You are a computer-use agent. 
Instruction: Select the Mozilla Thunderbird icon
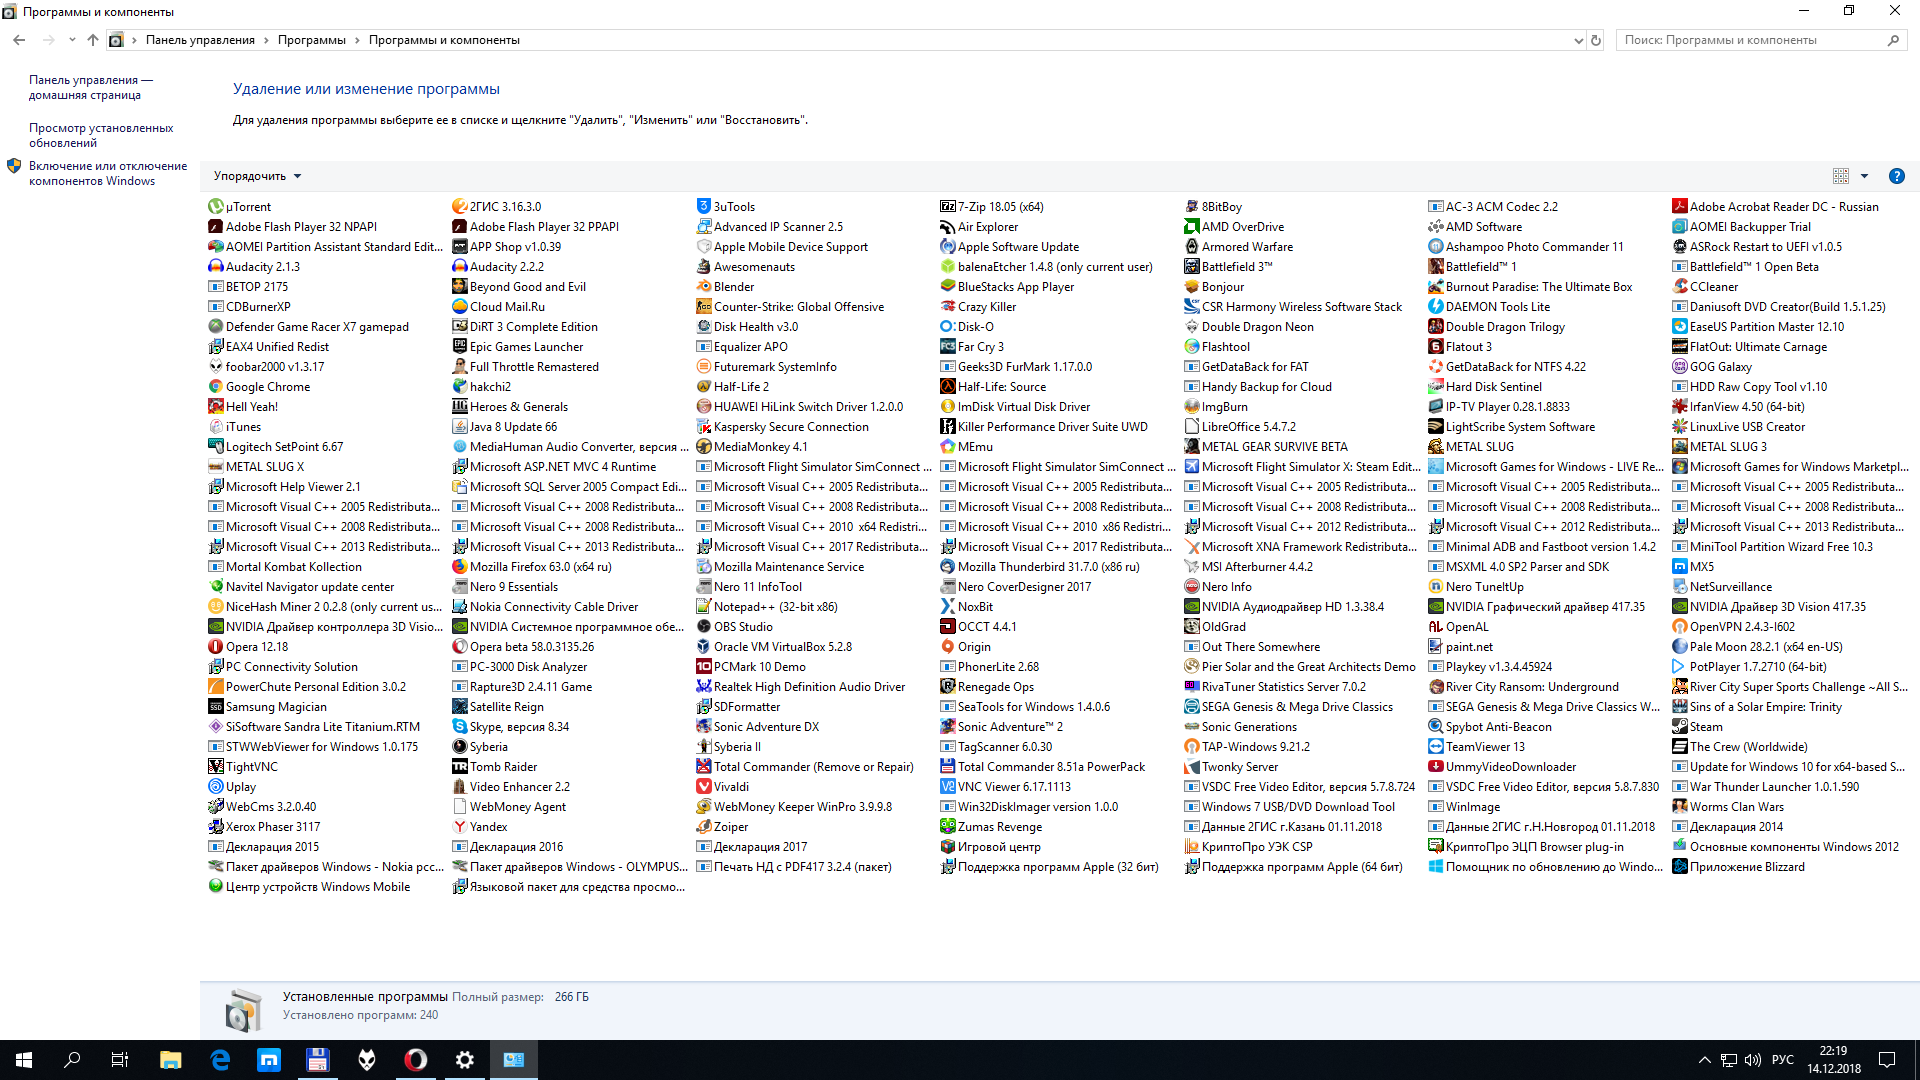tap(947, 567)
